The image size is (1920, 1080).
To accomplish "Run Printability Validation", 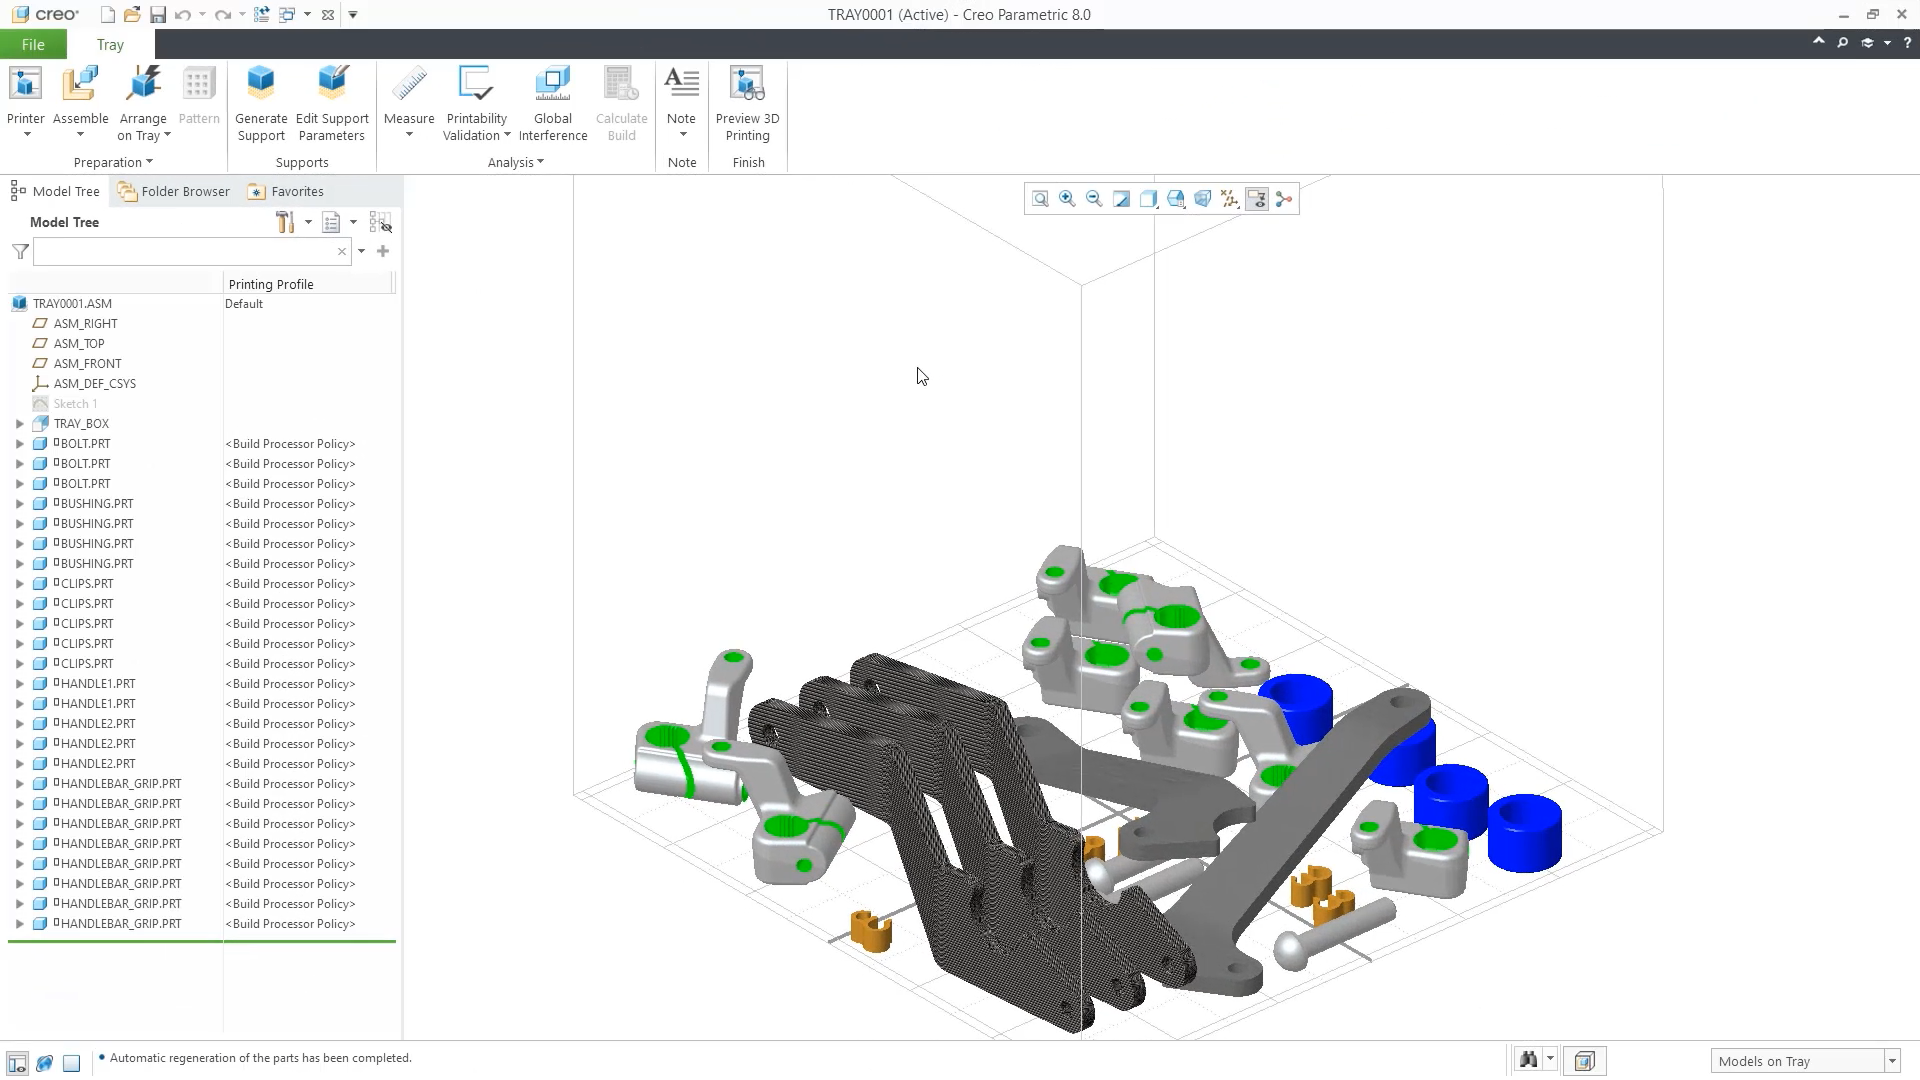I will coord(477,102).
